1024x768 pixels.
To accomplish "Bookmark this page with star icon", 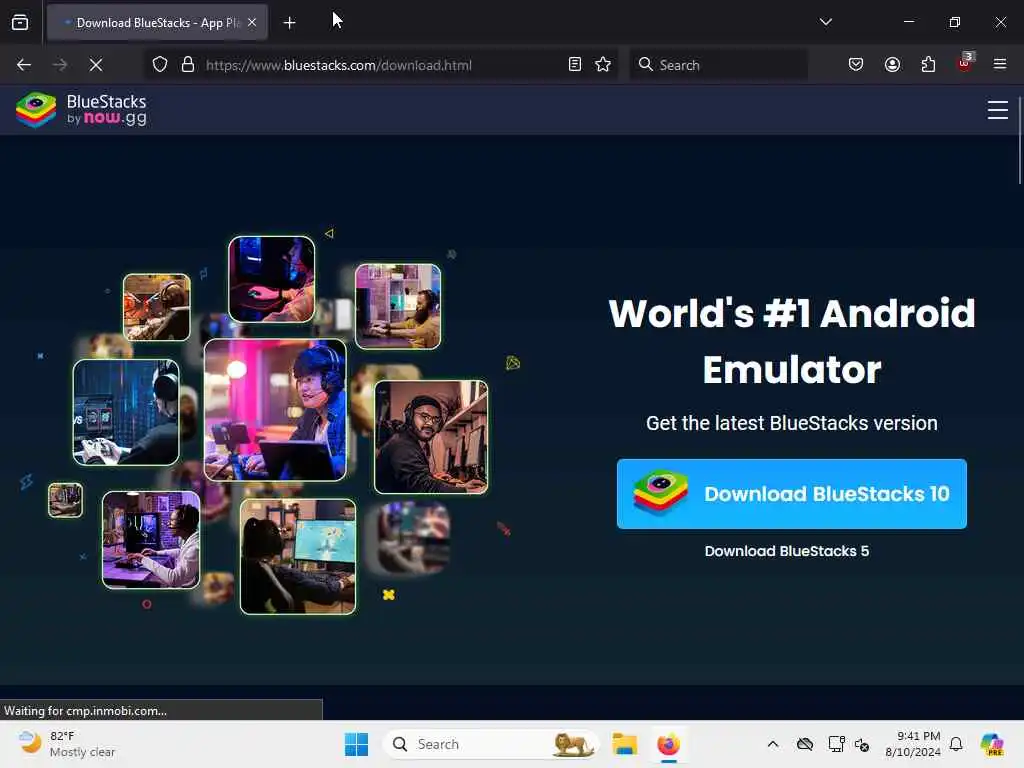I will tap(603, 64).
